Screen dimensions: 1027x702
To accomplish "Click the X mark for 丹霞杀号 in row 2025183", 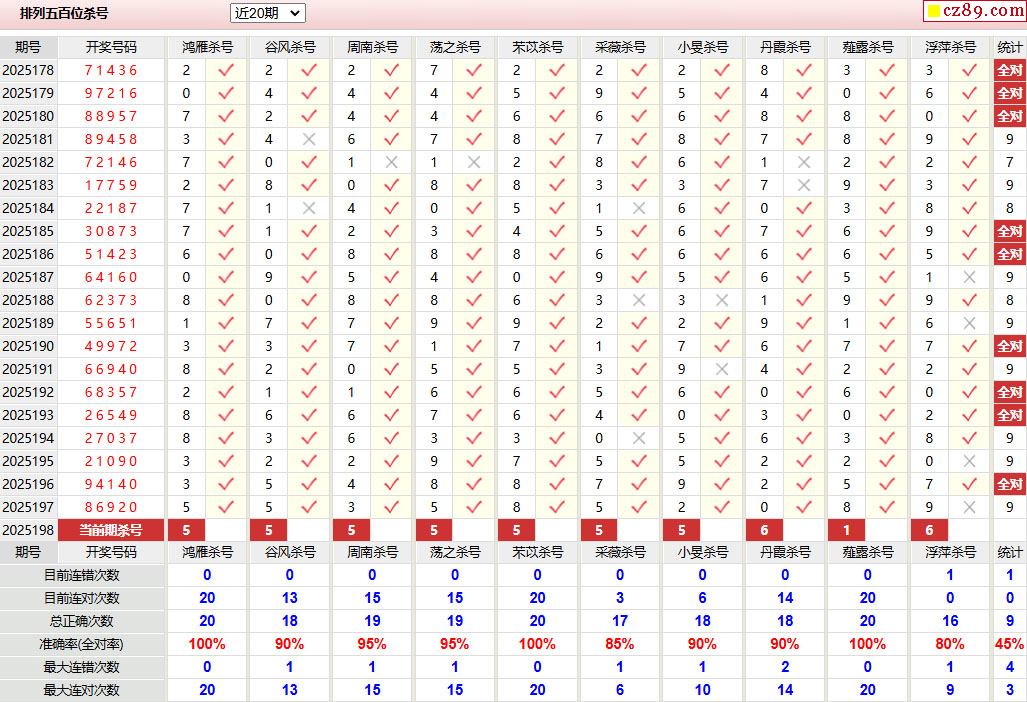I will pyautogui.click(x=804, y=185).
